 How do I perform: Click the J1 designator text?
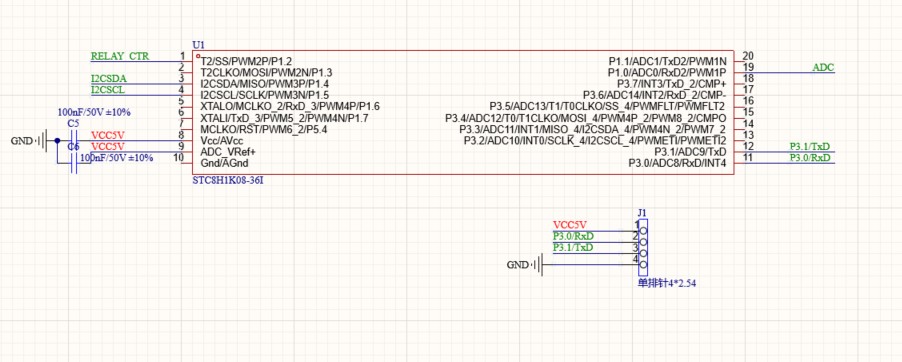643,212
